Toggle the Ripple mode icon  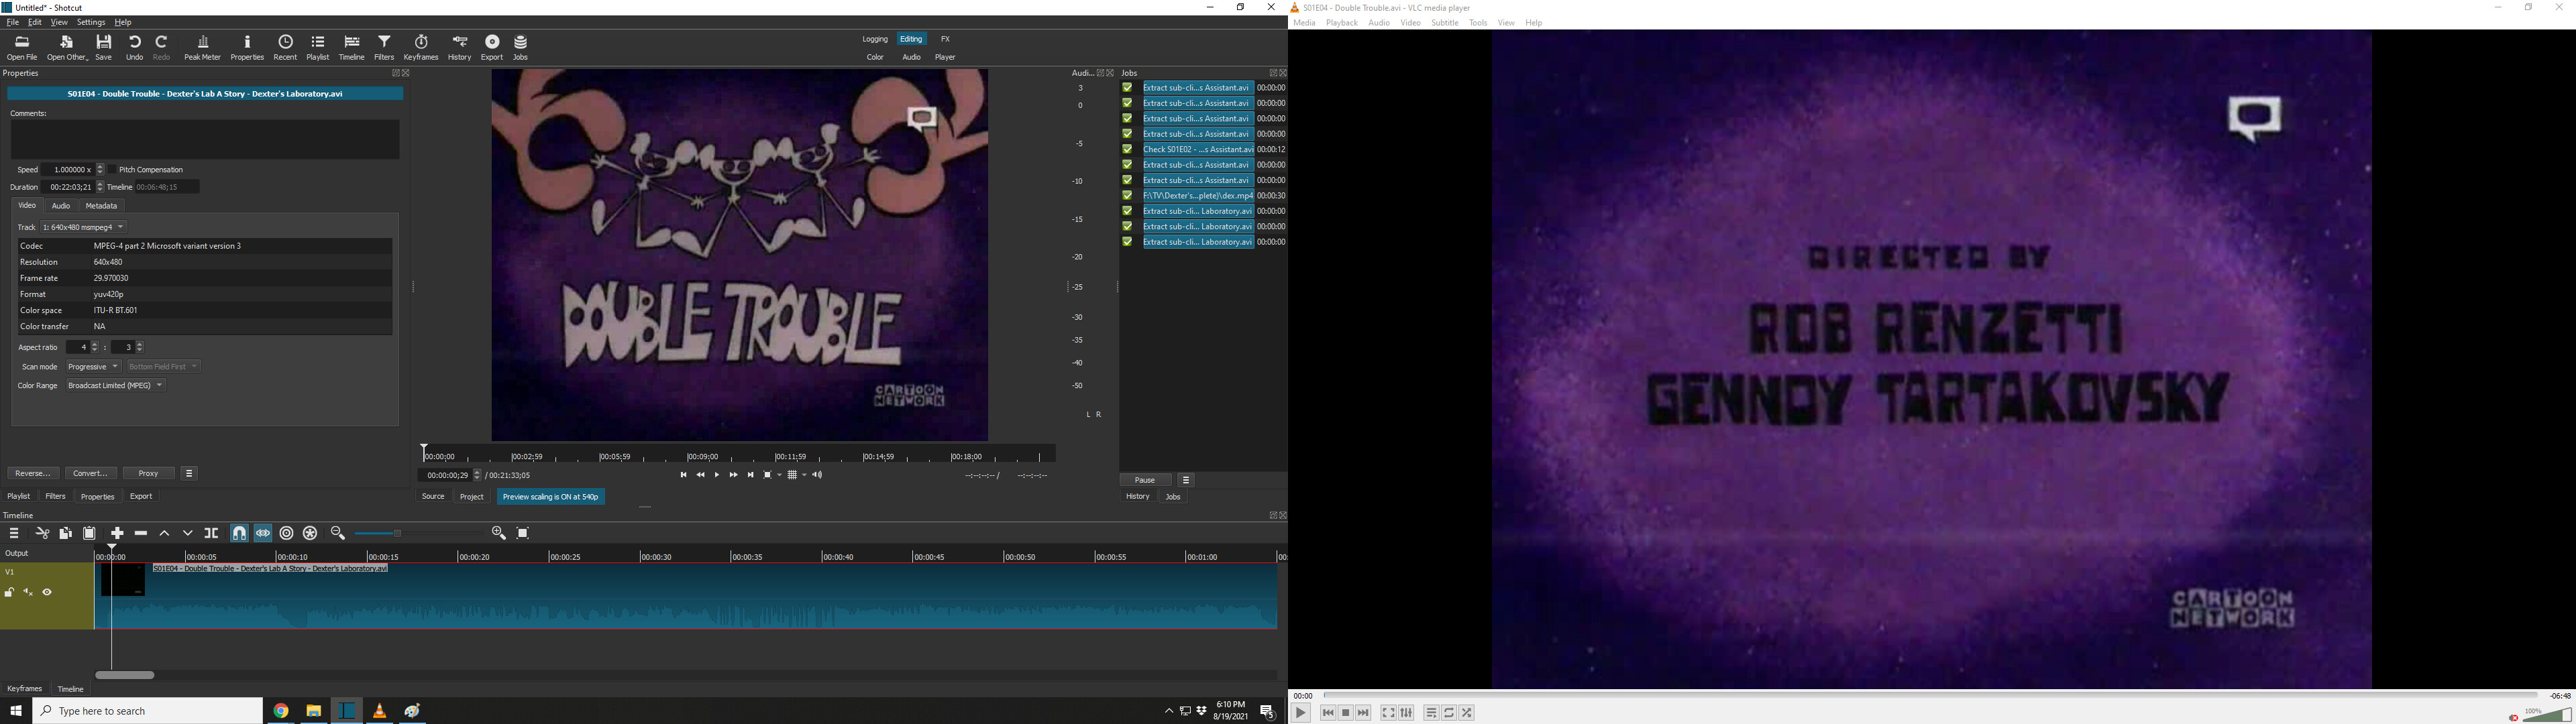pyautogui.click(x=287, y=533)
